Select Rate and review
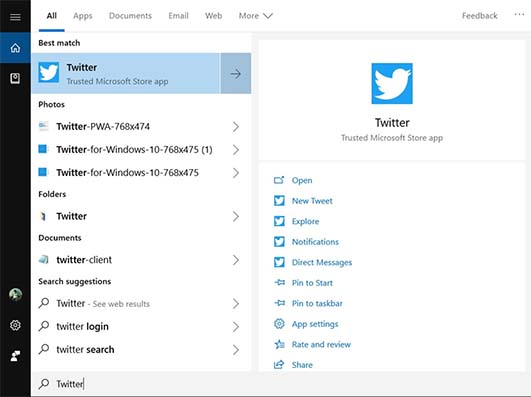The width and height of the screenshot is (531, 397). (321, 344)
